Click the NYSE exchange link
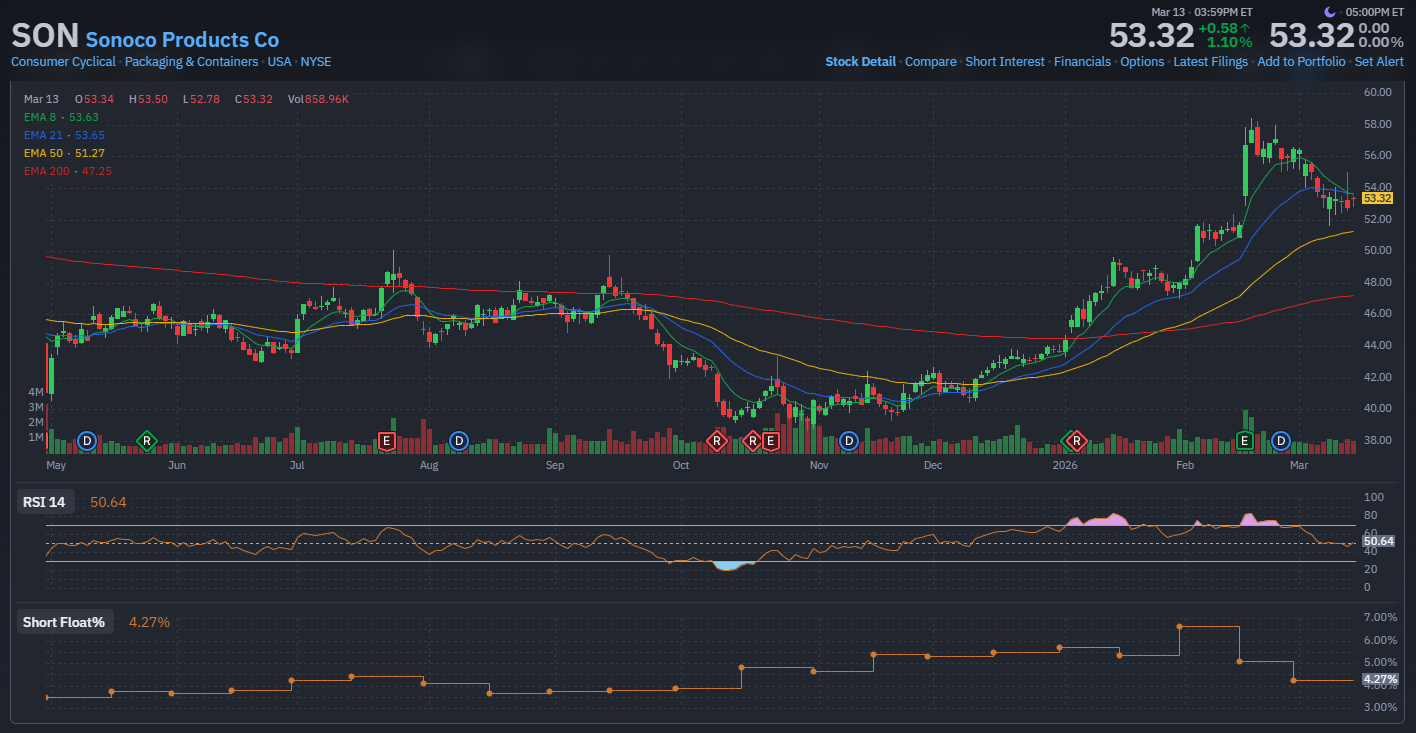Viewport: 1416px width, 733px height. 316,61
